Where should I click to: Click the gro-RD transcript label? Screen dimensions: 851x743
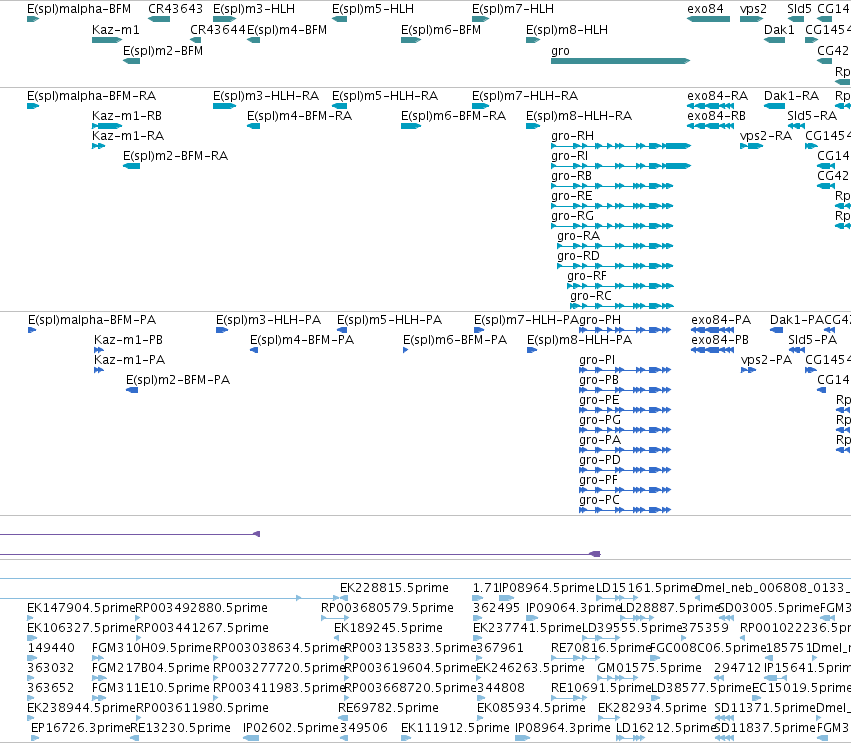(x=579, y=256)
